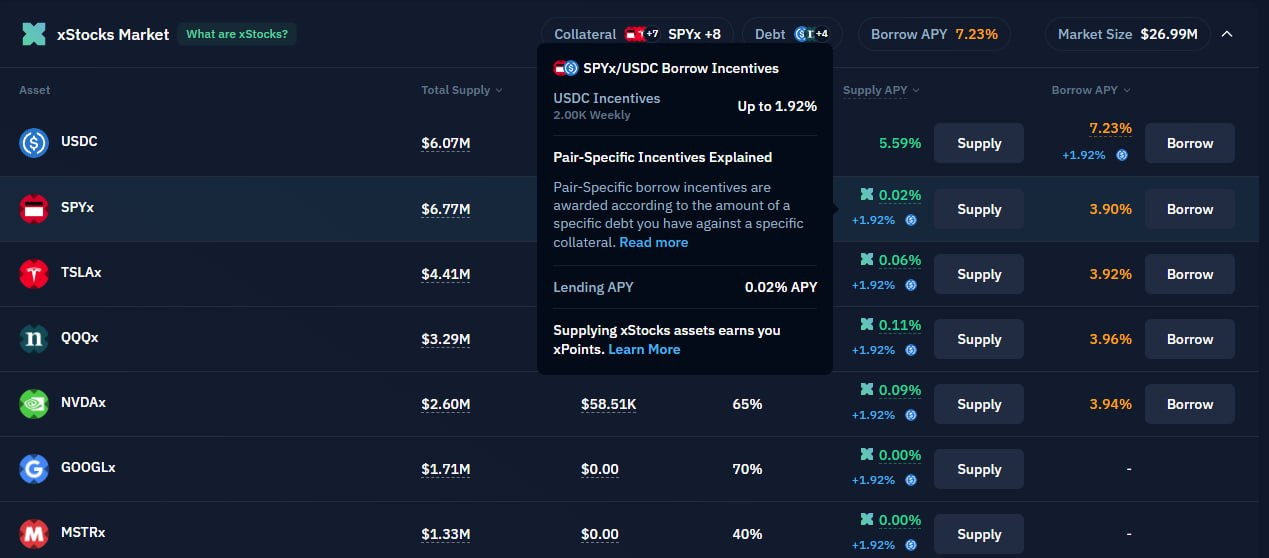Screen dimensions: 1269x558
Task: Click the SPYx/USDC pair icon in tooltip
Action: point(566,68)
